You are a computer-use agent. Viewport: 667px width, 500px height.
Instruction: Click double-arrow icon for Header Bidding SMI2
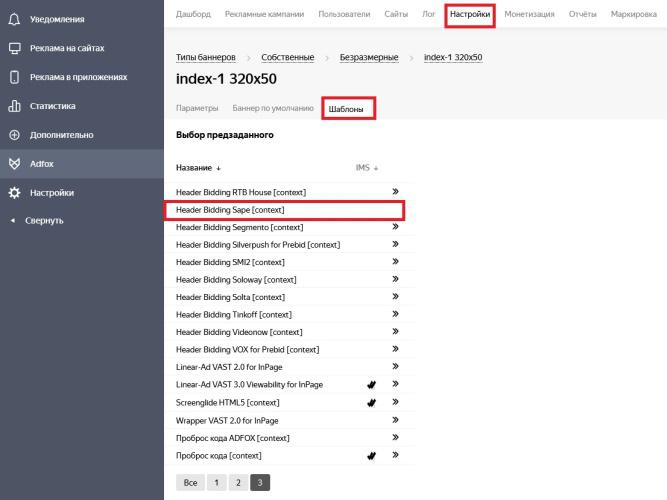tap(395, 261)
